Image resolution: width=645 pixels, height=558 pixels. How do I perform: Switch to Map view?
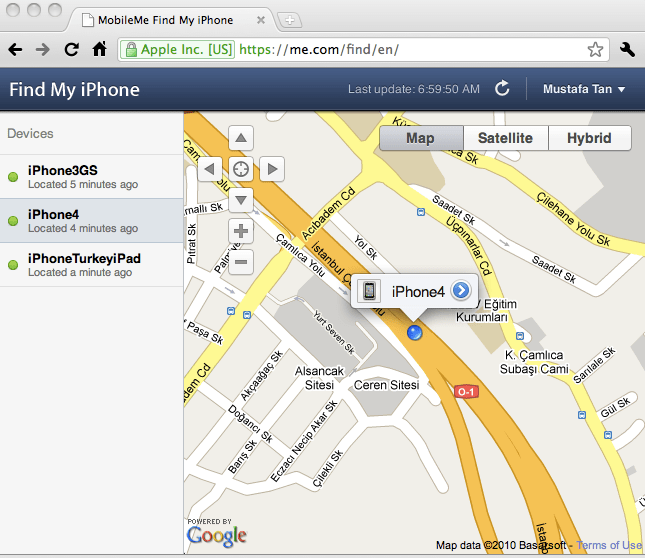421,138
